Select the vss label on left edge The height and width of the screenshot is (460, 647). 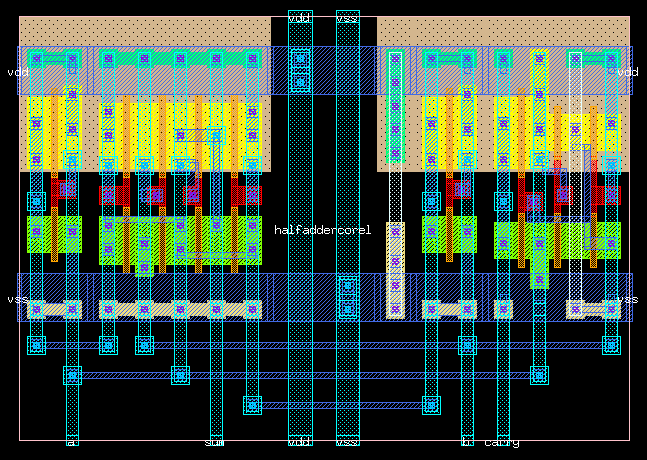17,300
